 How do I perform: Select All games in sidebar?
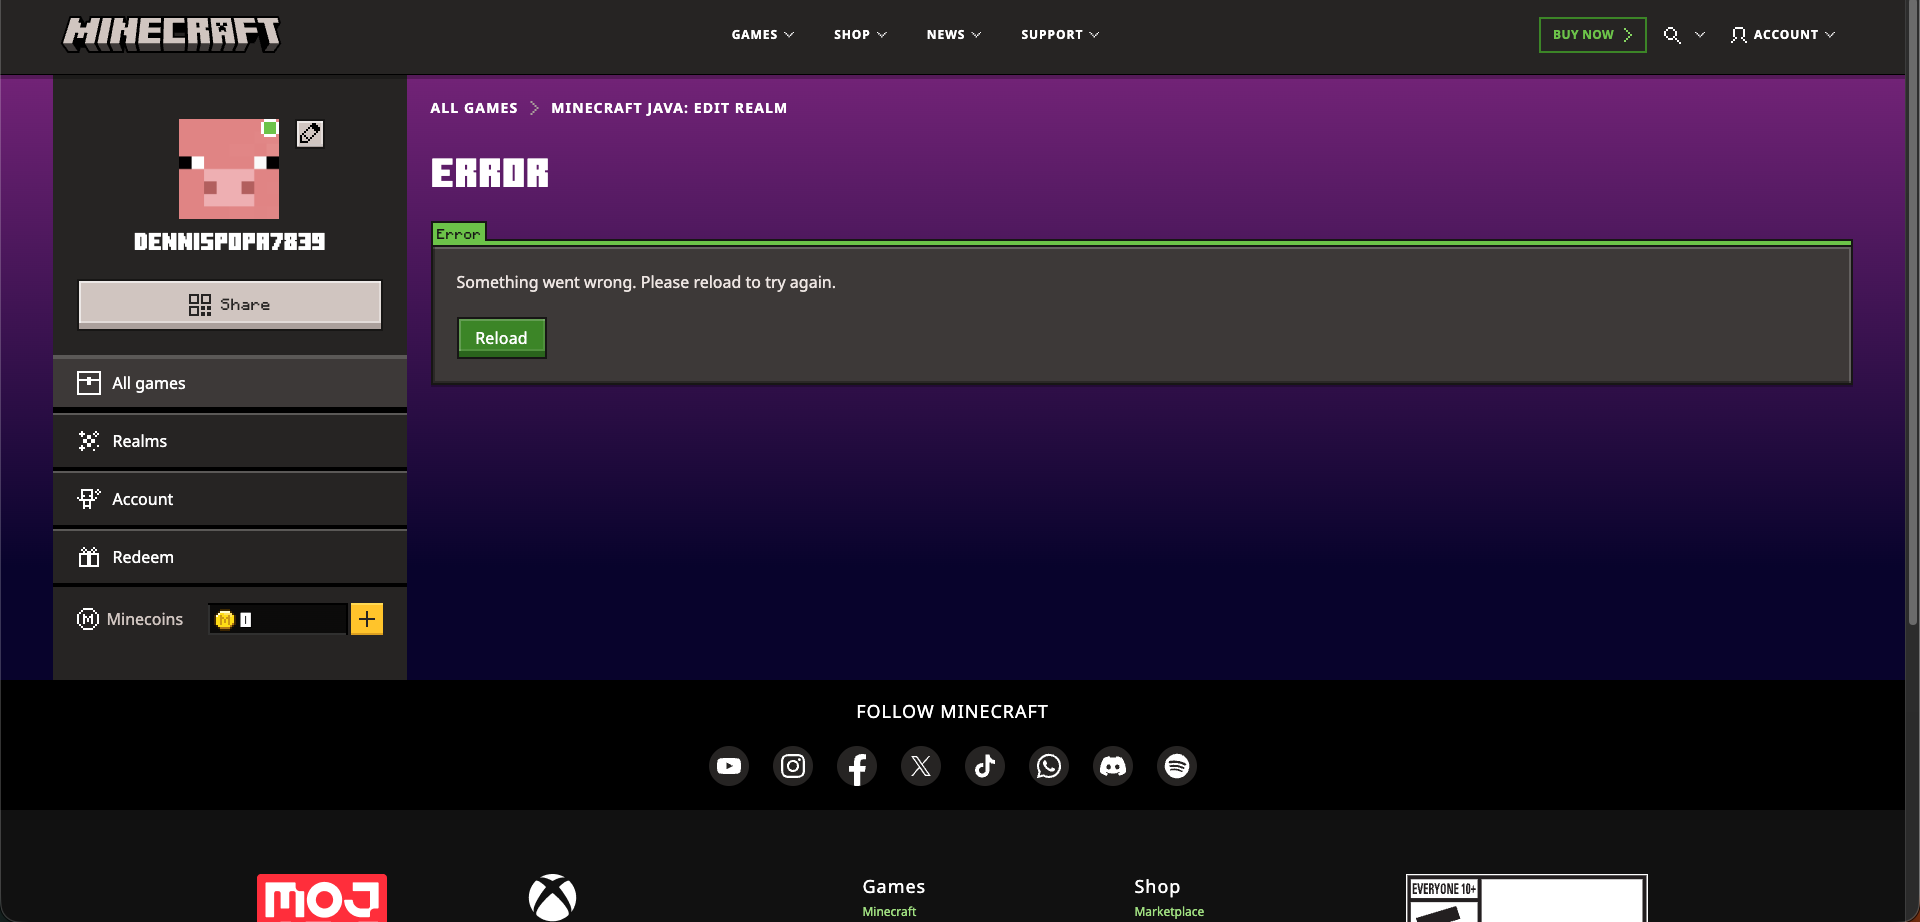point(230,383)
